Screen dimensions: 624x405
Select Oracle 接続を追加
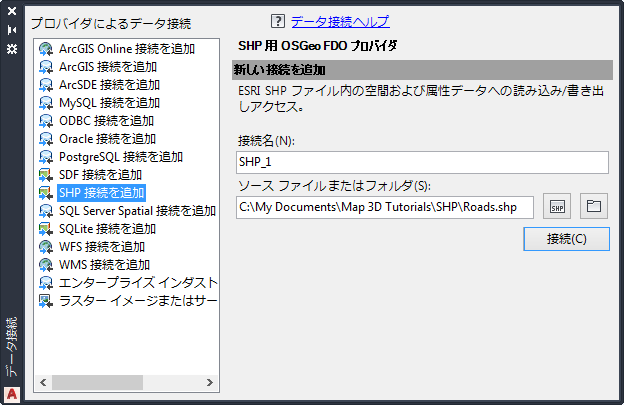coord(107,139)
